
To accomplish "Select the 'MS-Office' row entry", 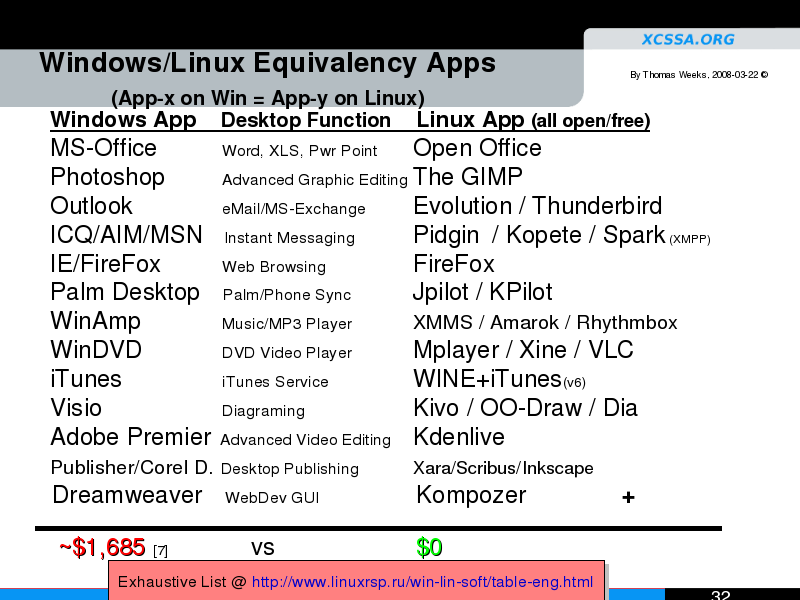I will pos(104,148).
